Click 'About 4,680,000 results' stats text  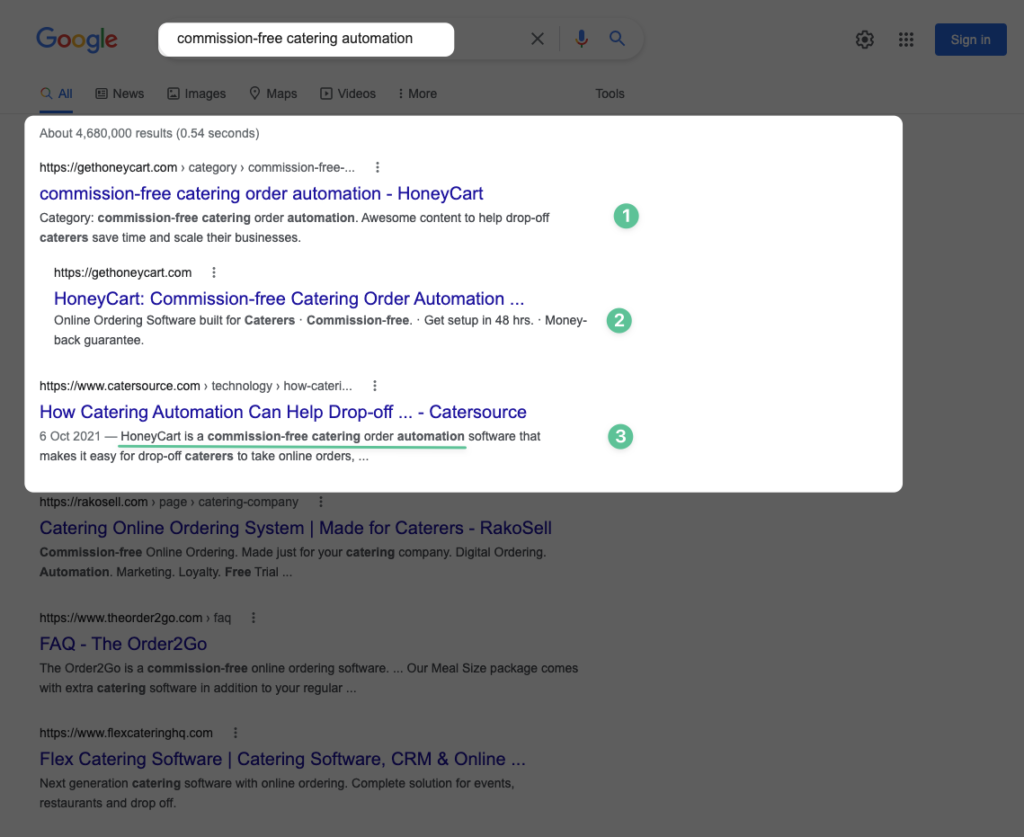[149, 133]
